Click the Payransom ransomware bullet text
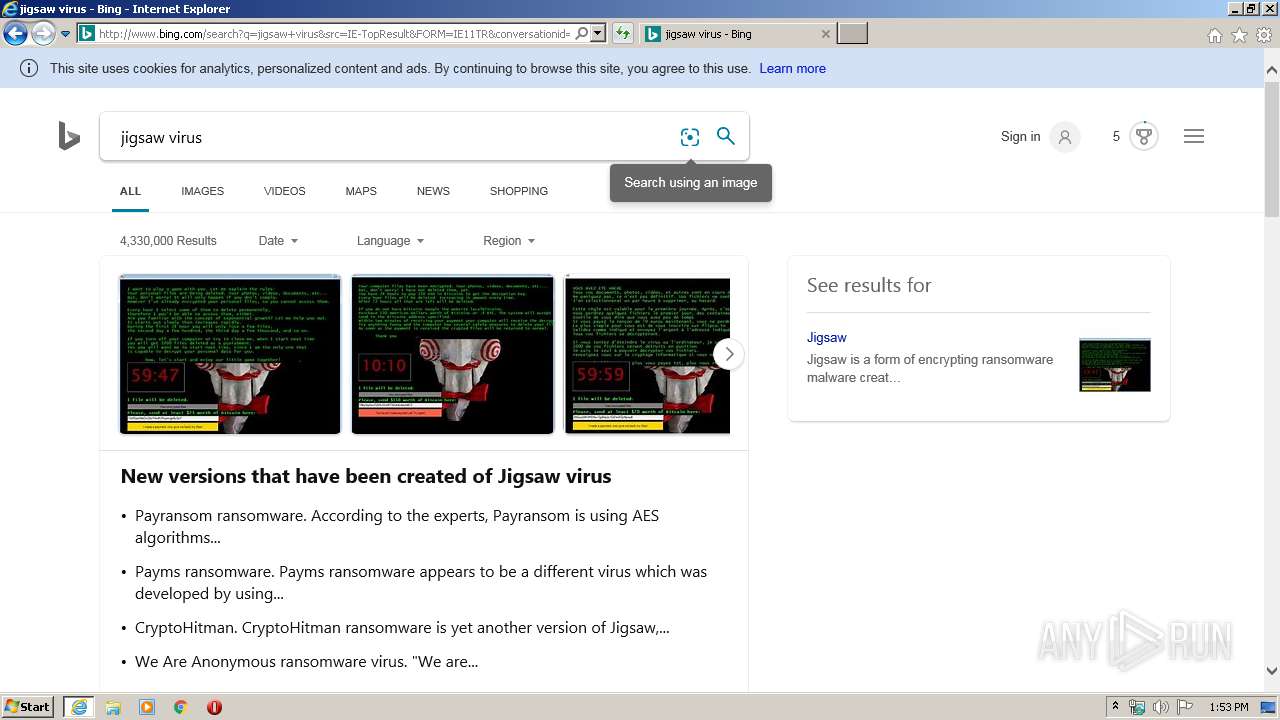 point(397,527)
